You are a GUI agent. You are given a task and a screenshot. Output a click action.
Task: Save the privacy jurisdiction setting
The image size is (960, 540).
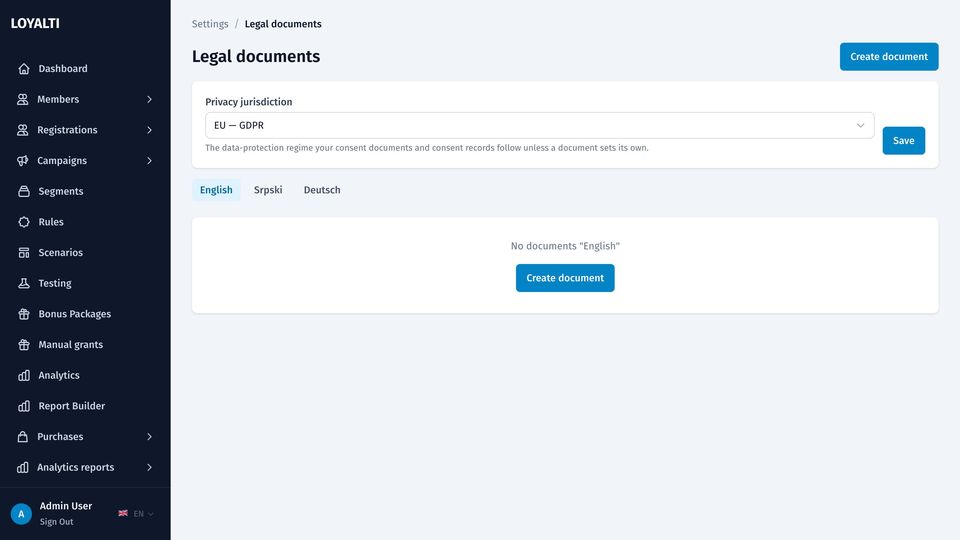point(904,141)
